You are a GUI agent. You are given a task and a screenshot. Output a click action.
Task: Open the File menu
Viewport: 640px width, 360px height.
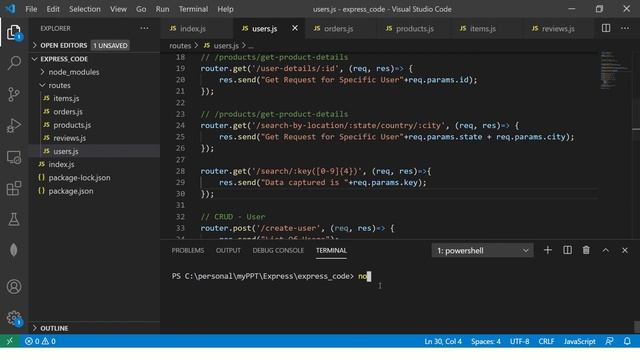pos(31,9)
